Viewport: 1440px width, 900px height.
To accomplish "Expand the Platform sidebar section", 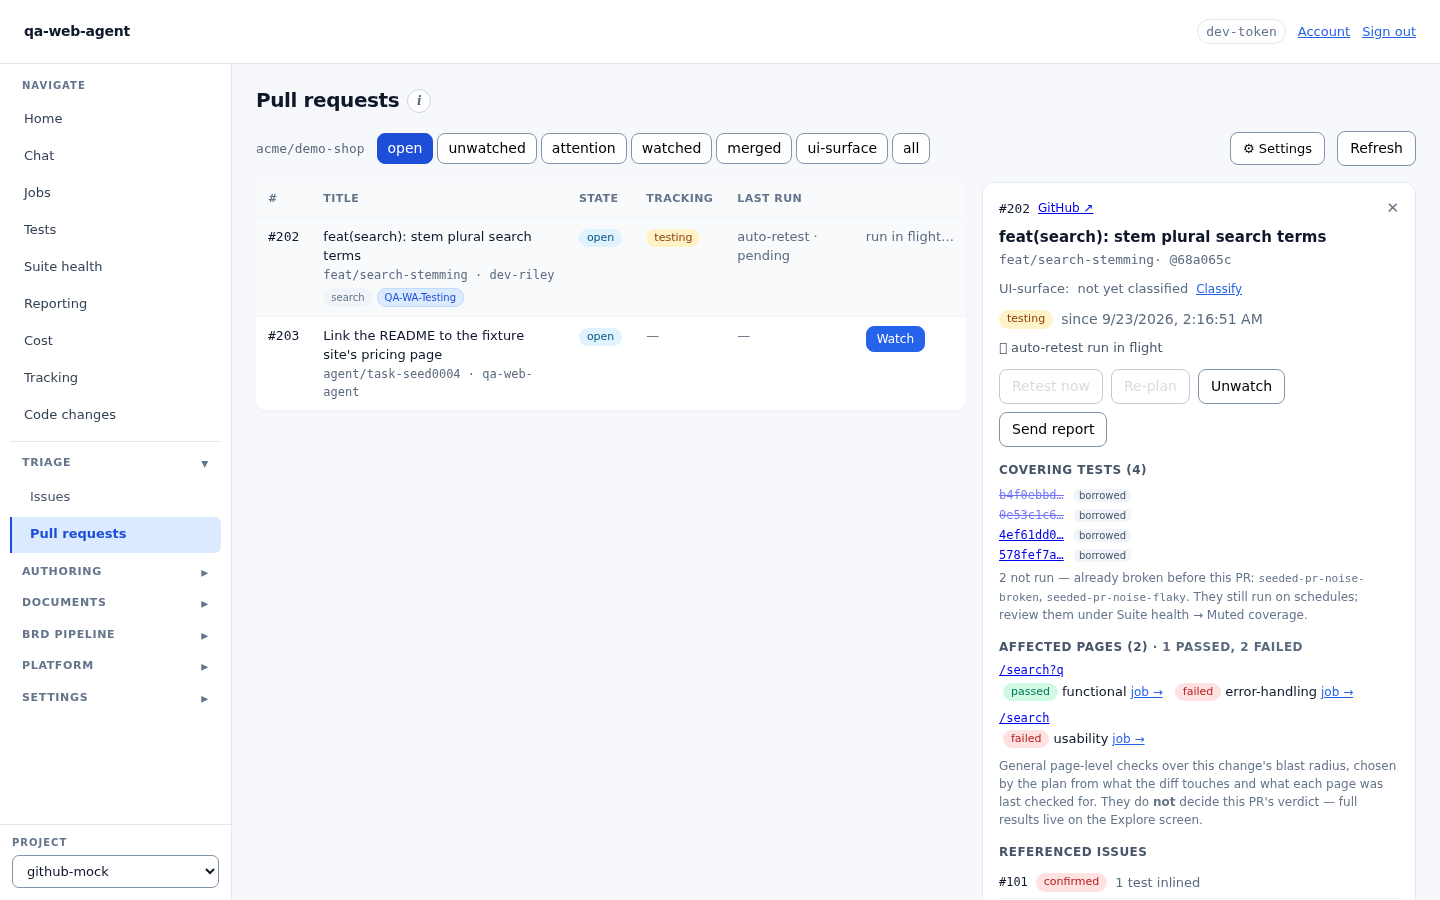I will click(x=116, y=666).
